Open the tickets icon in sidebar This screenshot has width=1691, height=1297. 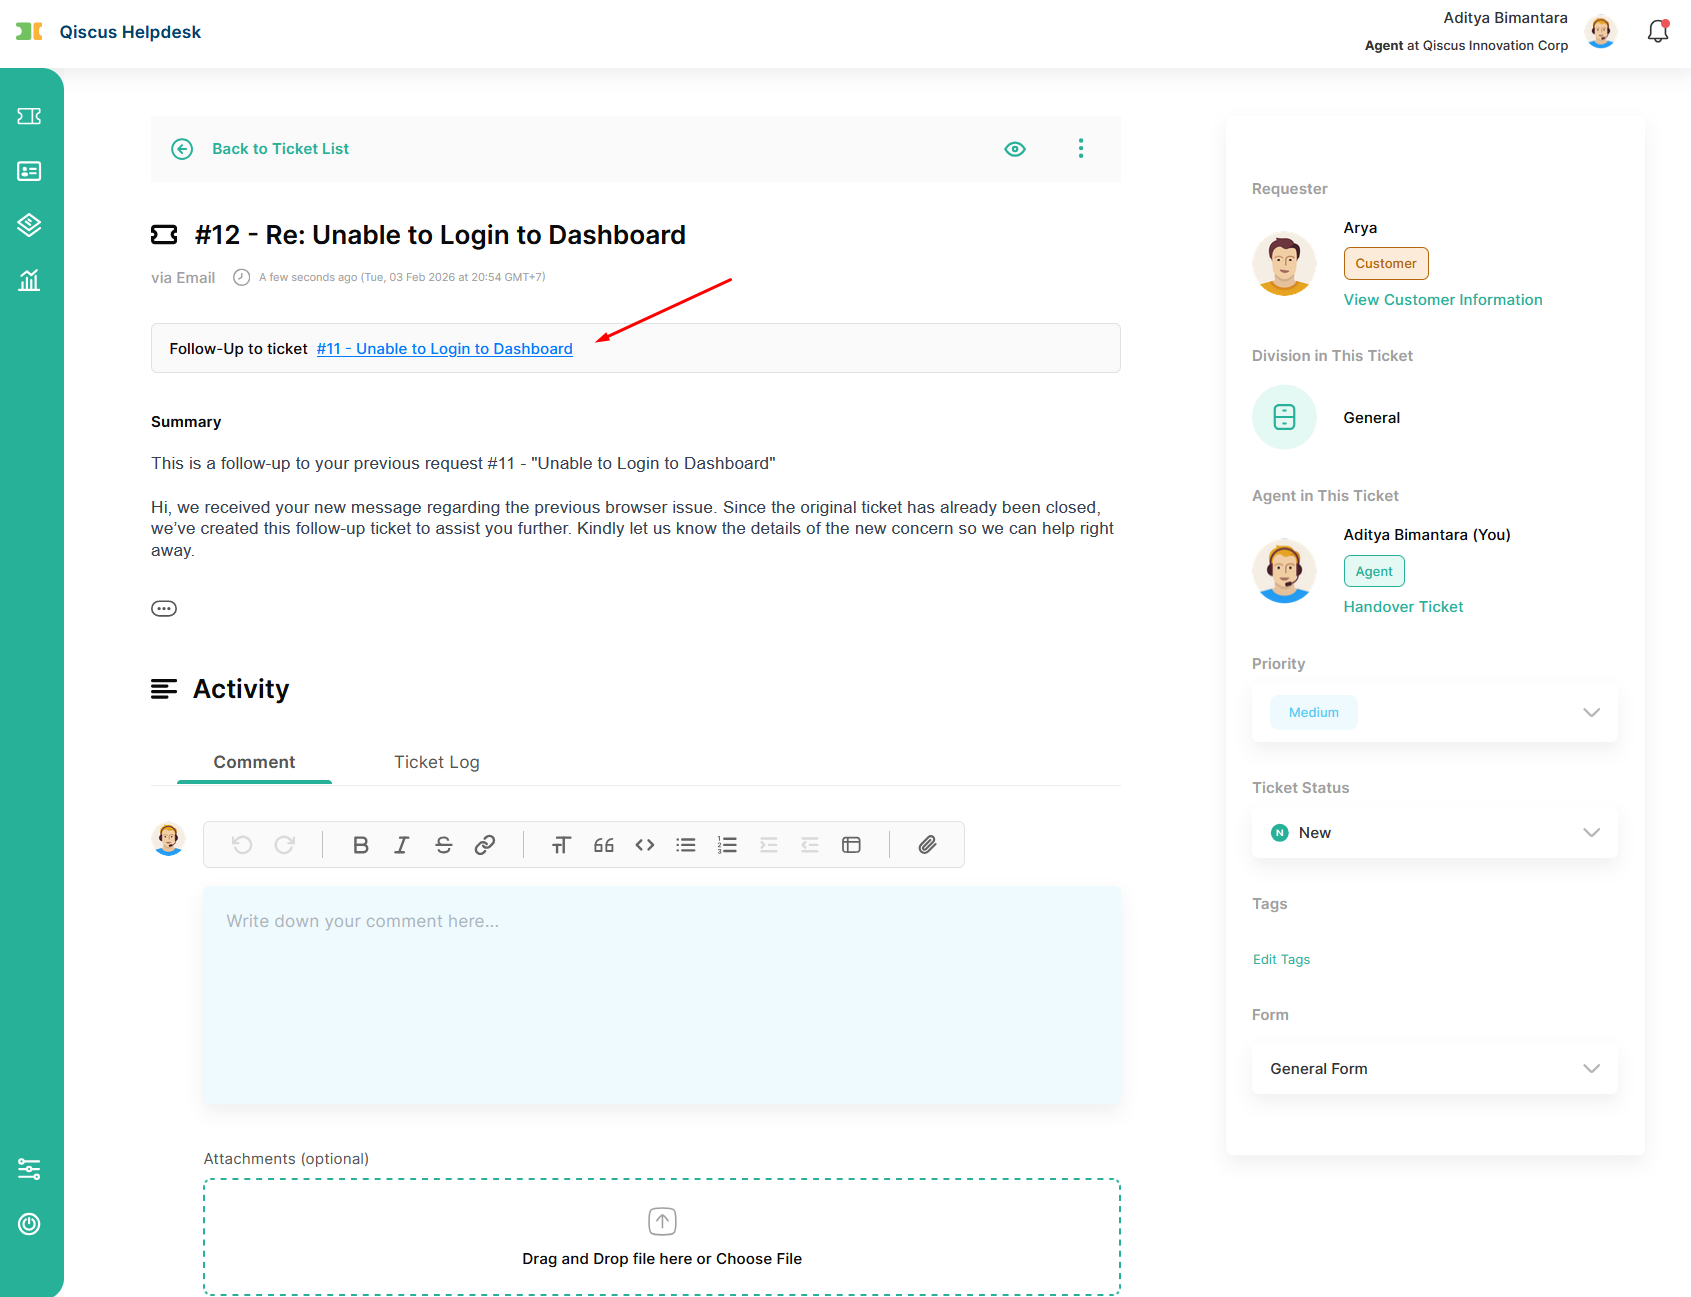[29, 116]
